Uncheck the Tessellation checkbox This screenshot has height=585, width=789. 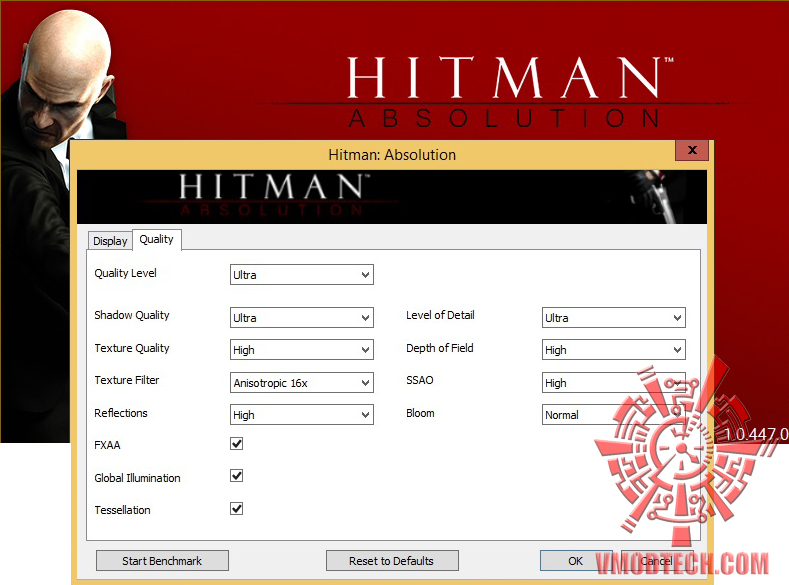point(236,509)
